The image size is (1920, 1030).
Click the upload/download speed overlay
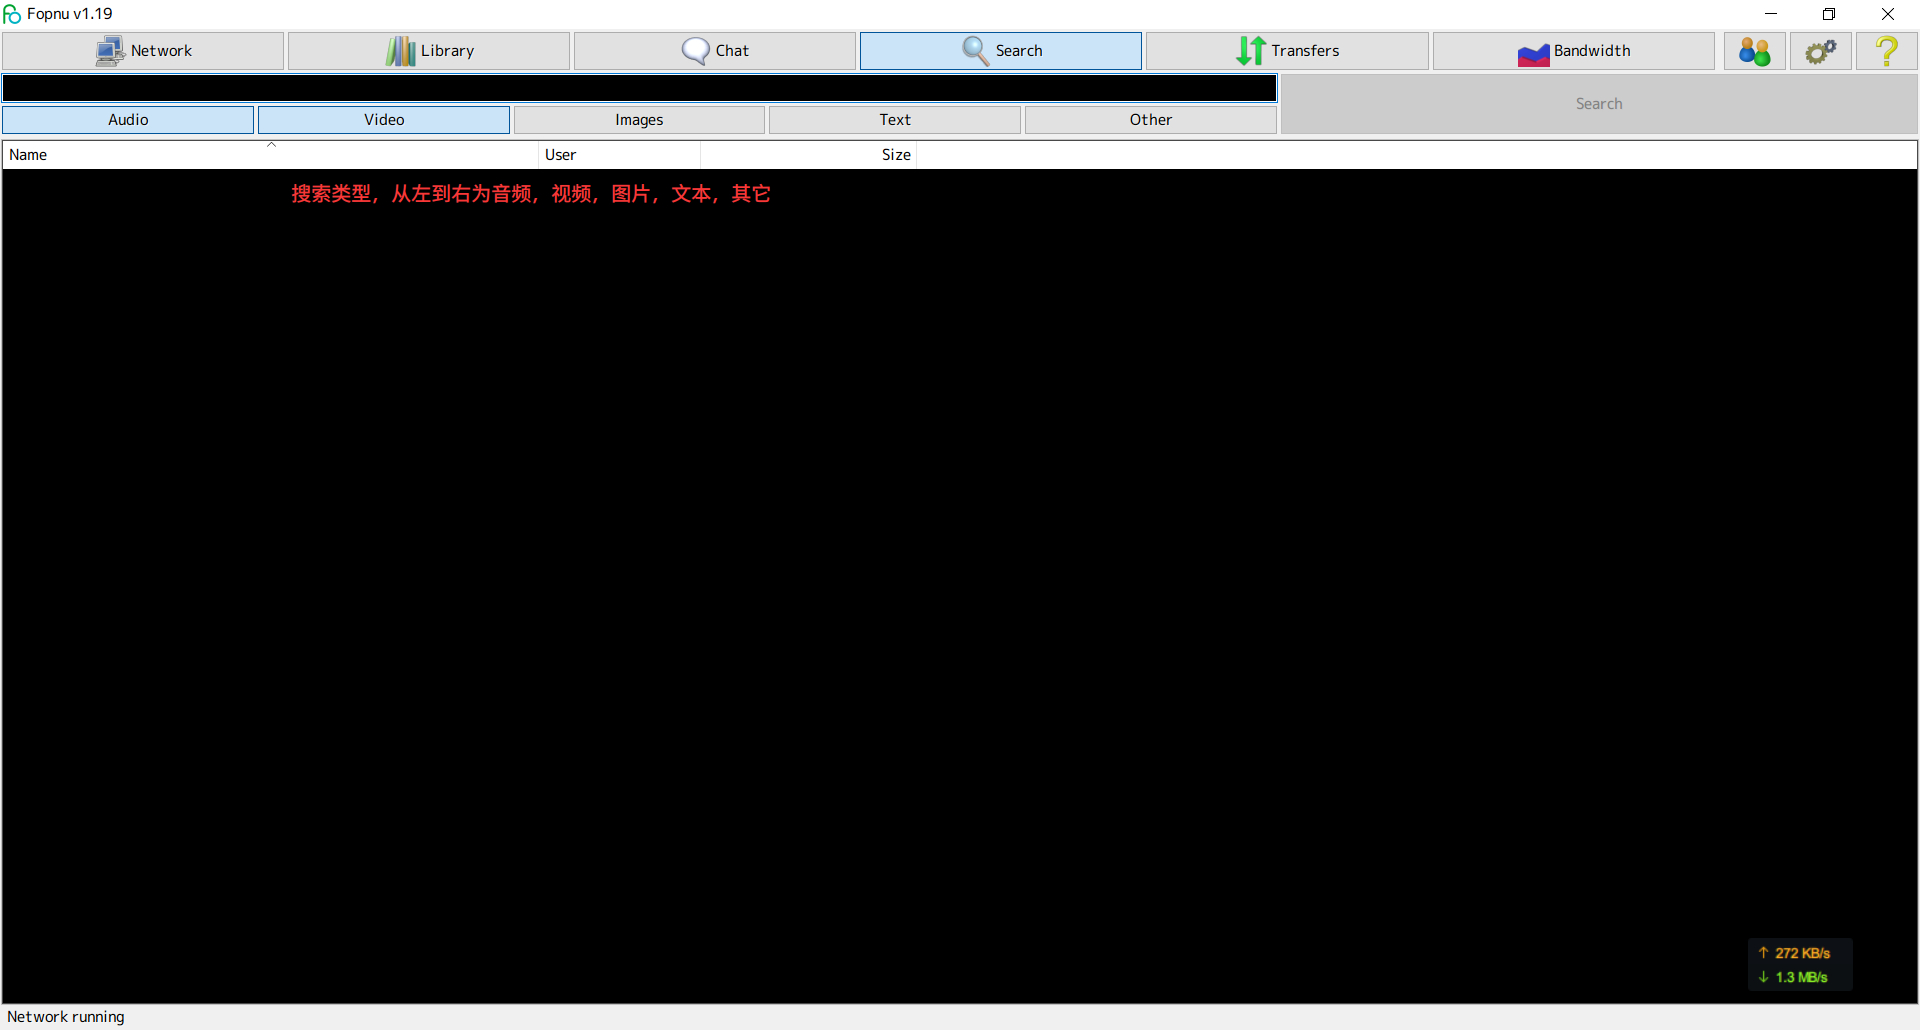pyautogui.click(x=1799, y=965)
